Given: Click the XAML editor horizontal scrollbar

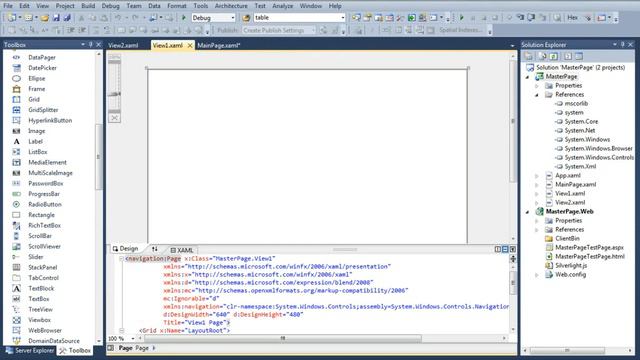Looking at the screenshot, I should tap(282, 338).
